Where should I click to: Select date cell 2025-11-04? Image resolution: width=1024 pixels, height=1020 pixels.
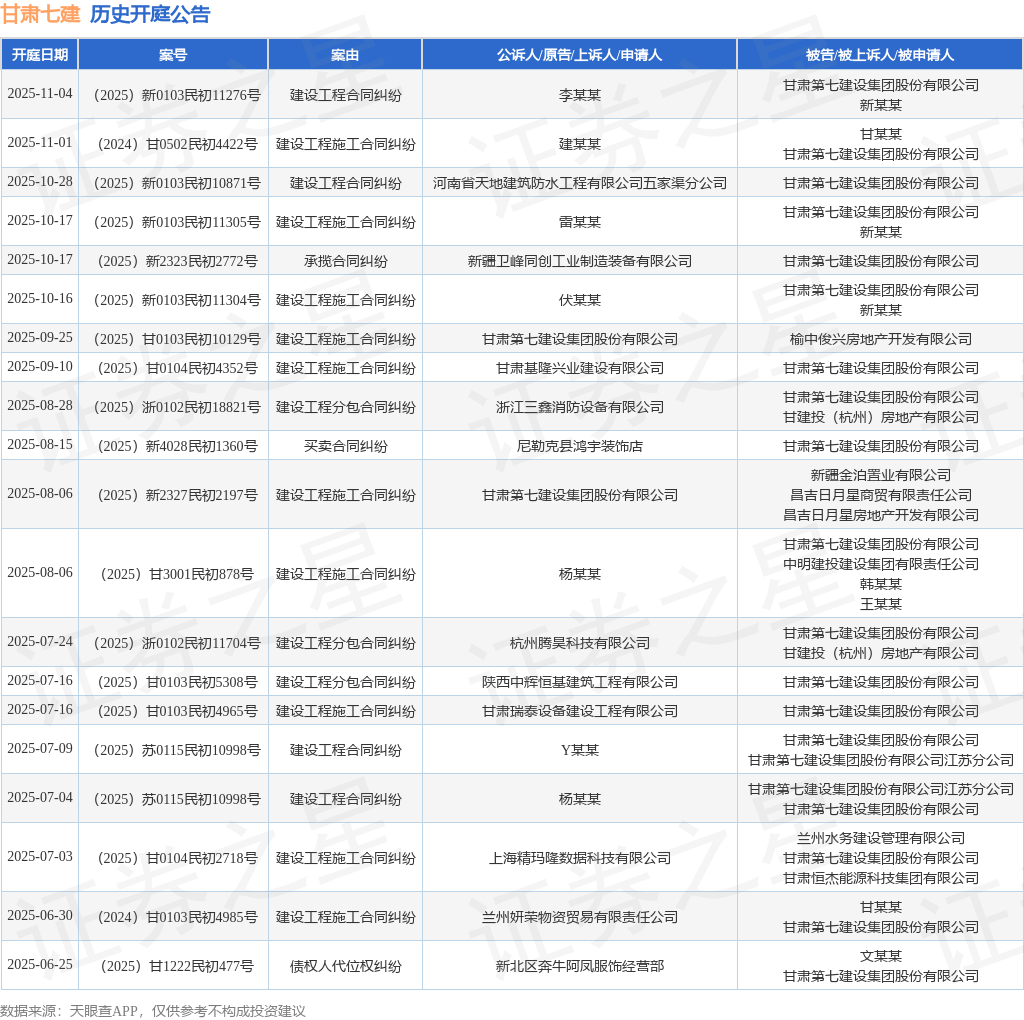(40, 93)
